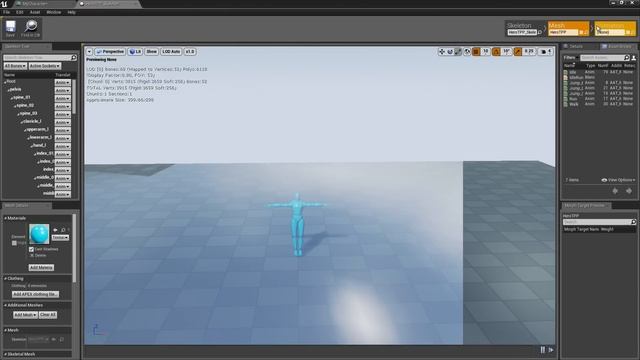Toggle the scale snapping orange icon
Viewport: 640px width, 360px height.
click(518, 52)
